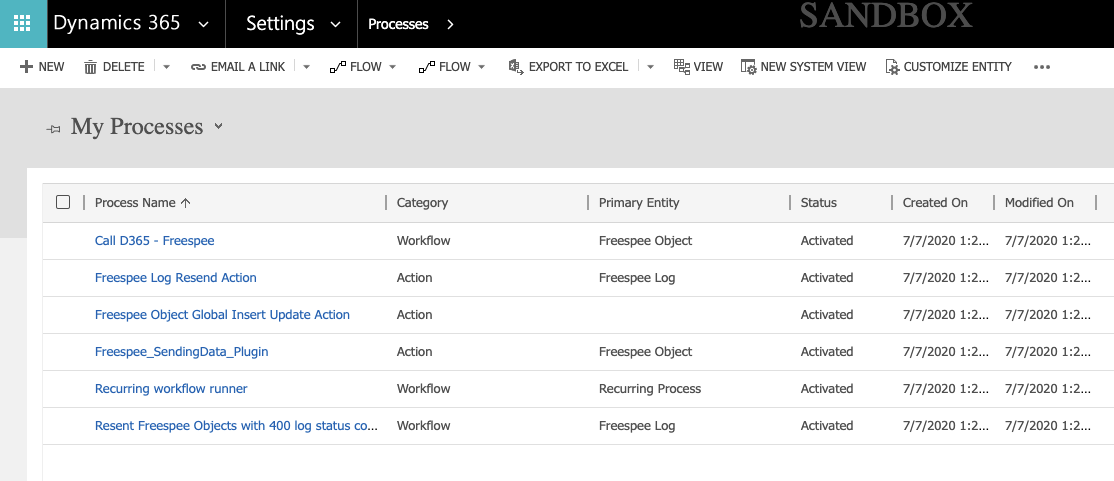The height and width of the screenshot is (481, 1114).
Task: Click the Processes breadcrumb item
Action: pos(398,24)
